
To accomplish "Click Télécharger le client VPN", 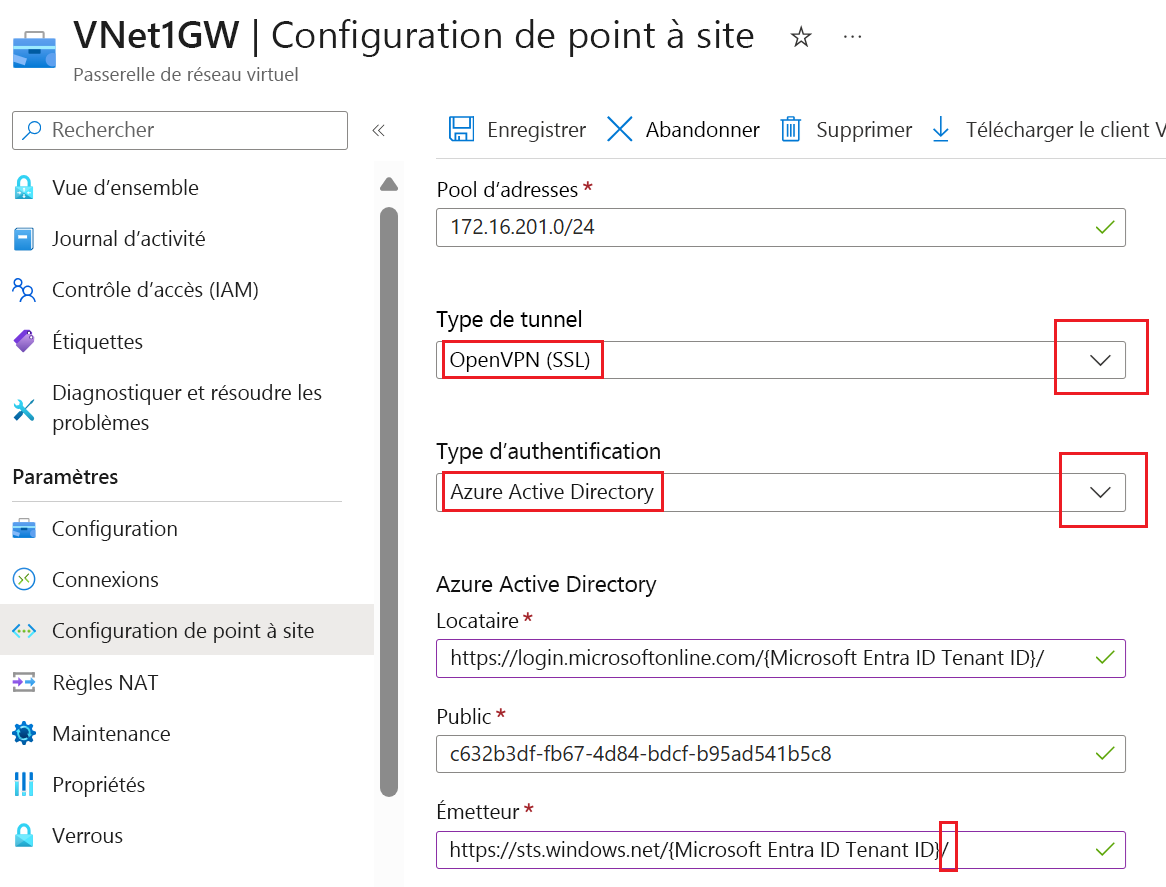I will (x=1049, y=129).
